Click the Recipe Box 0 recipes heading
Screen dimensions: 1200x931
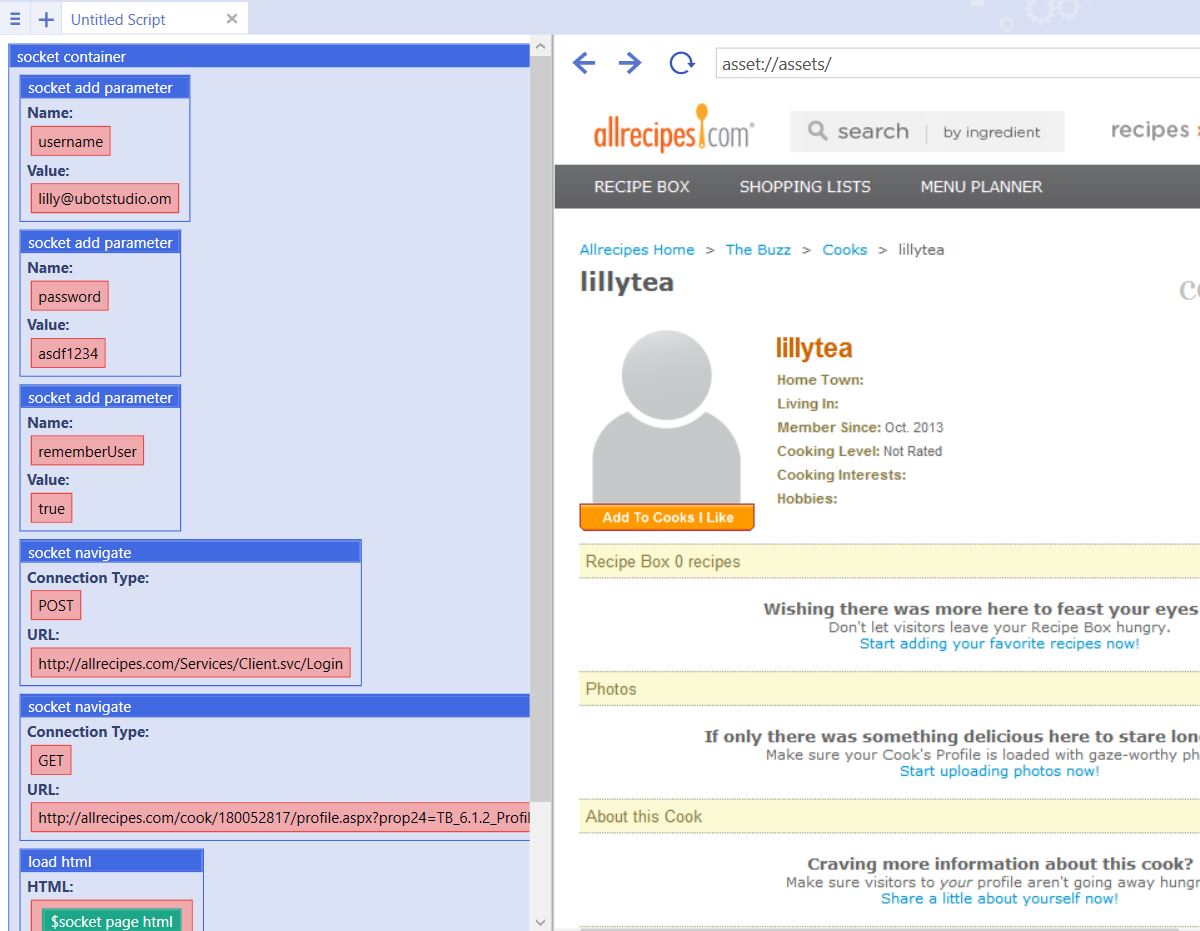click(x=663, y=562)
